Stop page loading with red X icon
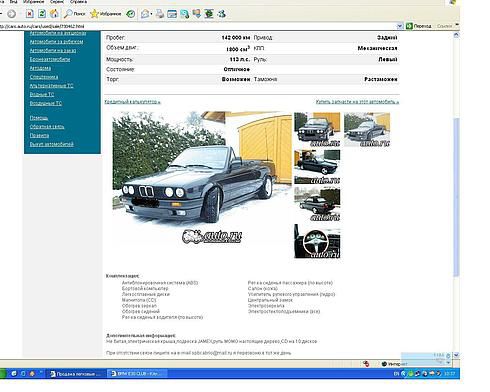Image resolution: width=490 pixels, height=392 pixels. click(x=30, y=14)
